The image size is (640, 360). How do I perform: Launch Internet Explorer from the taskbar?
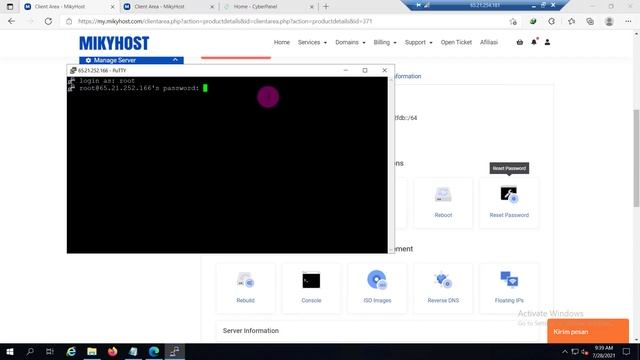coord(71,351)
